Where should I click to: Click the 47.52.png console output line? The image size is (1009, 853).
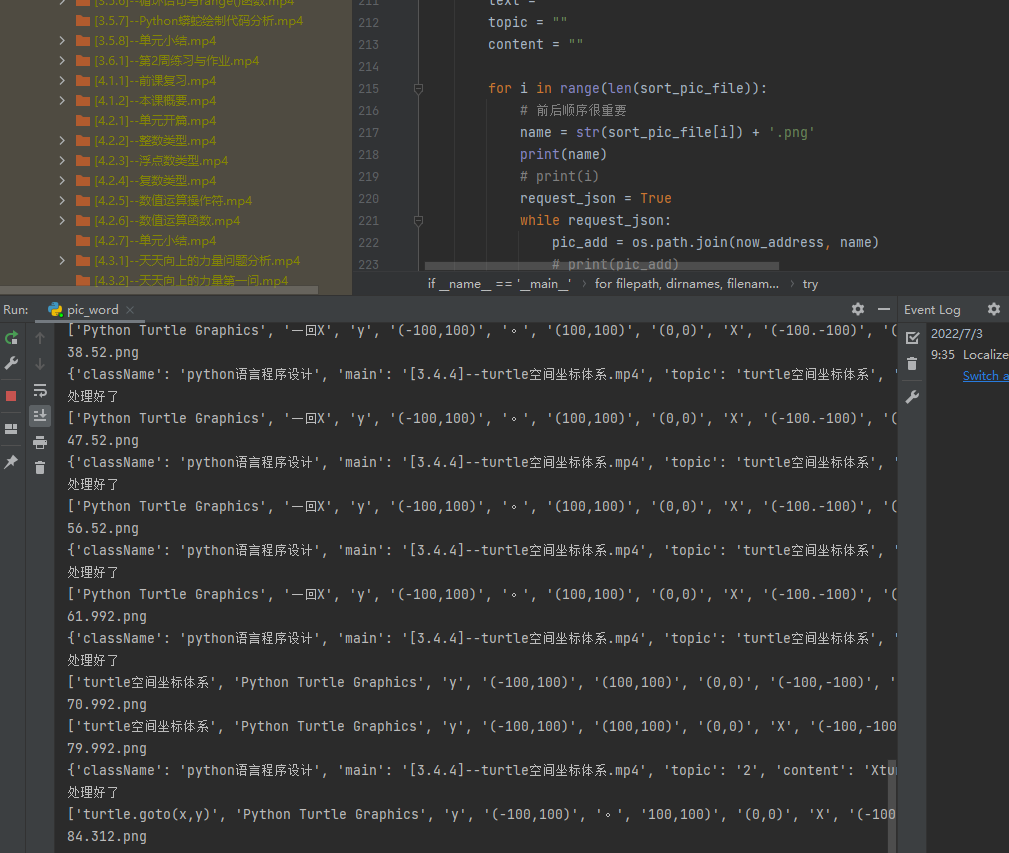(103, 441)
